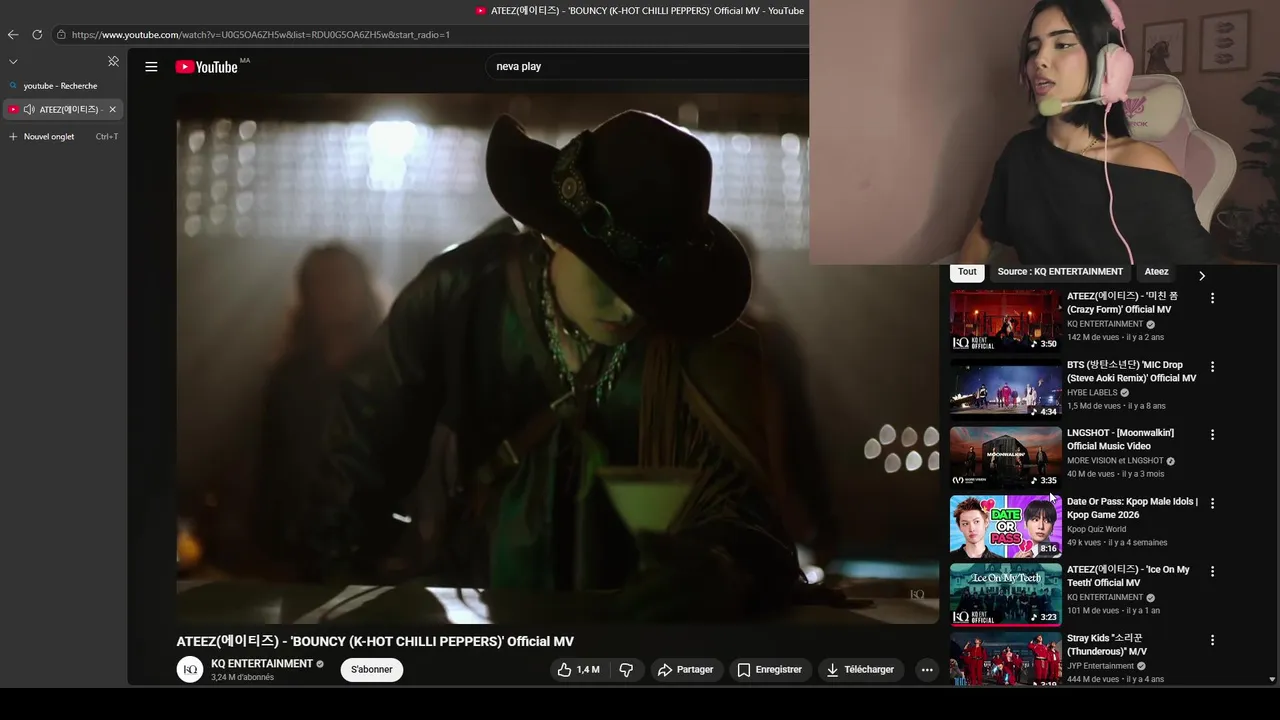This screenshot has height=720, width=1280.
Task: Open options menu for Date Or Pass video
Action: [1212, 503]
